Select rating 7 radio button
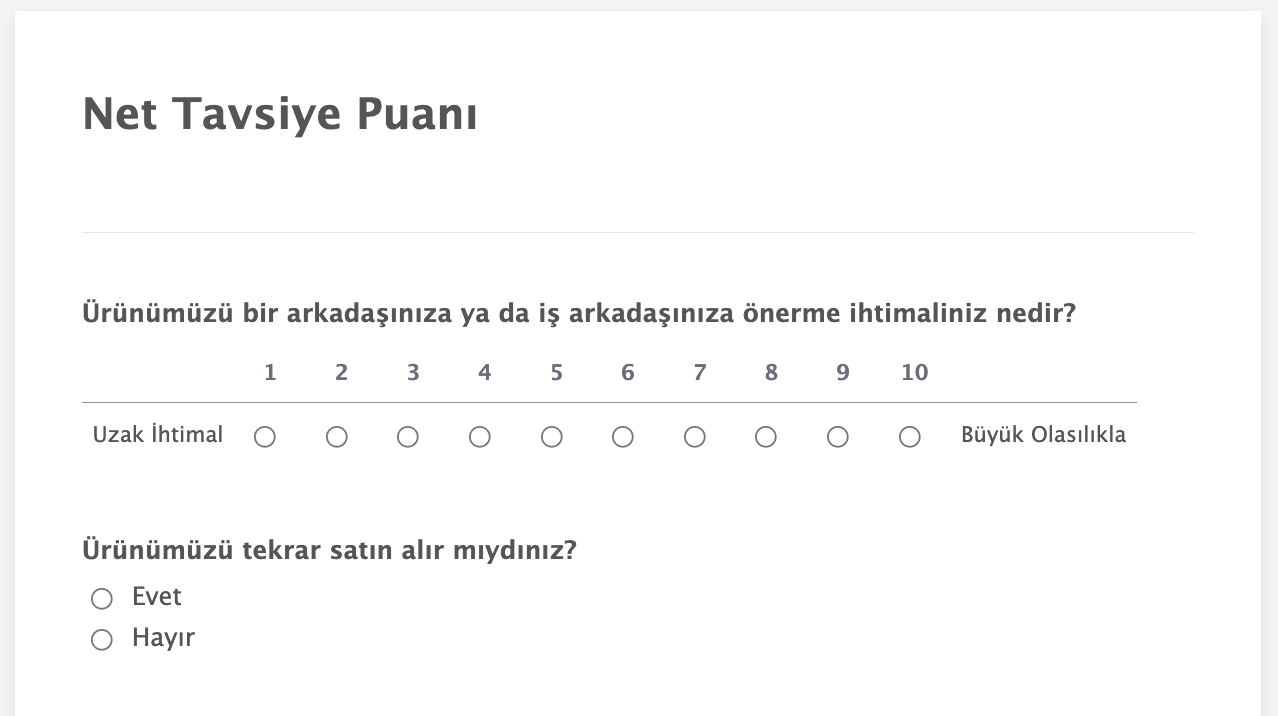 click(x=695, y=437)
